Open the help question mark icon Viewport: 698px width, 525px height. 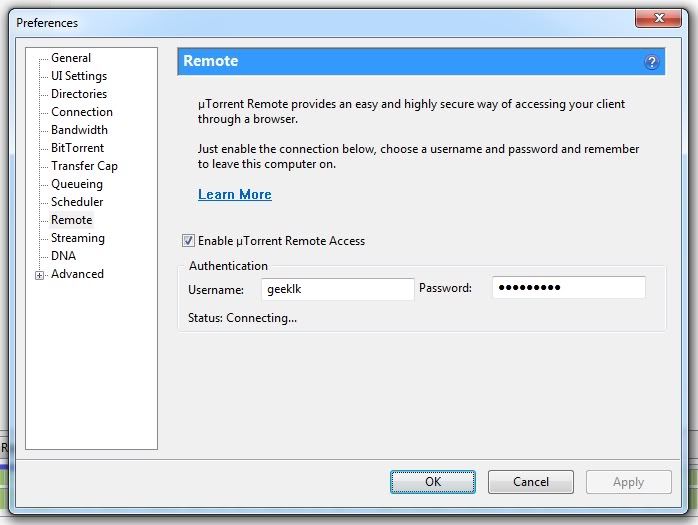651,62
